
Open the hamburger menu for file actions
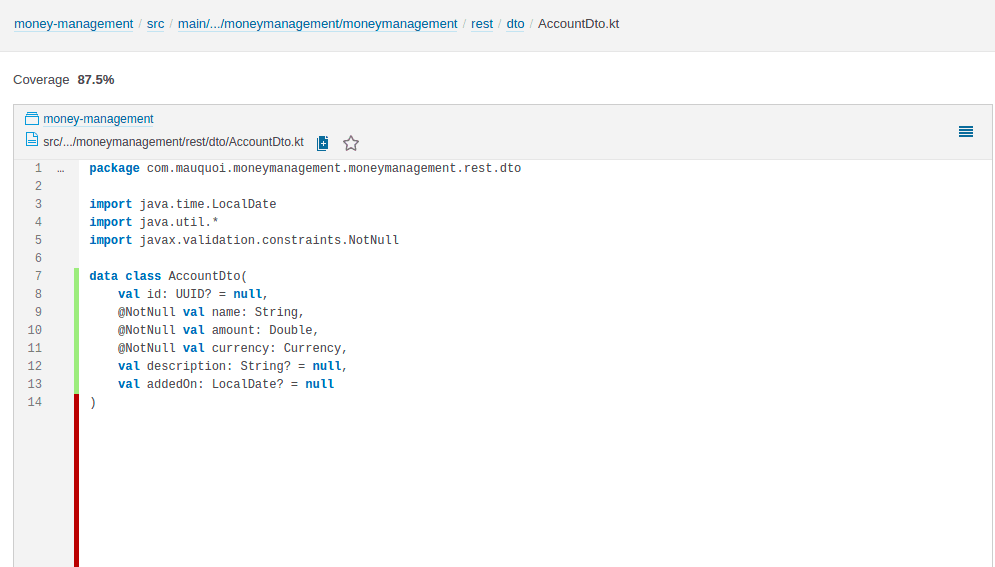pos(966,131)
